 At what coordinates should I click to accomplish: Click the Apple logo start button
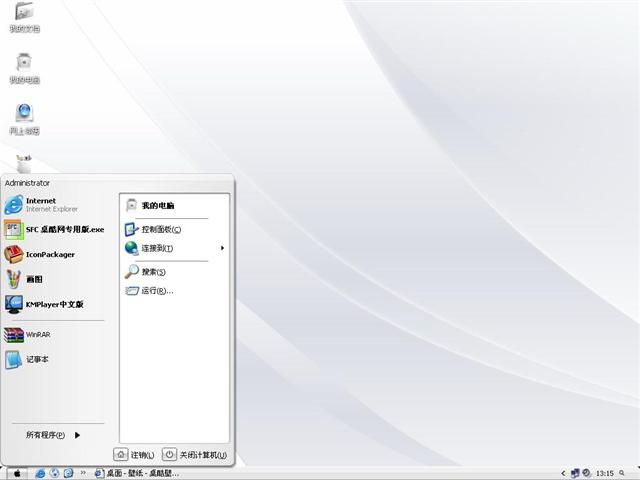[x=17, y=473]
